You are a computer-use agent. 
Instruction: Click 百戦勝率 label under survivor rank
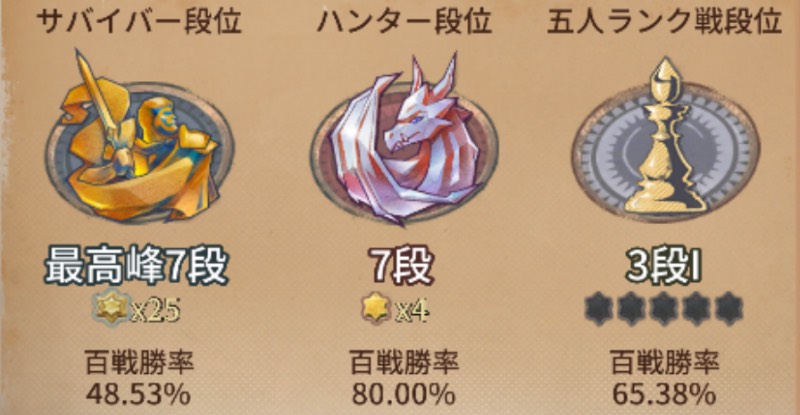tap(139, 363)
